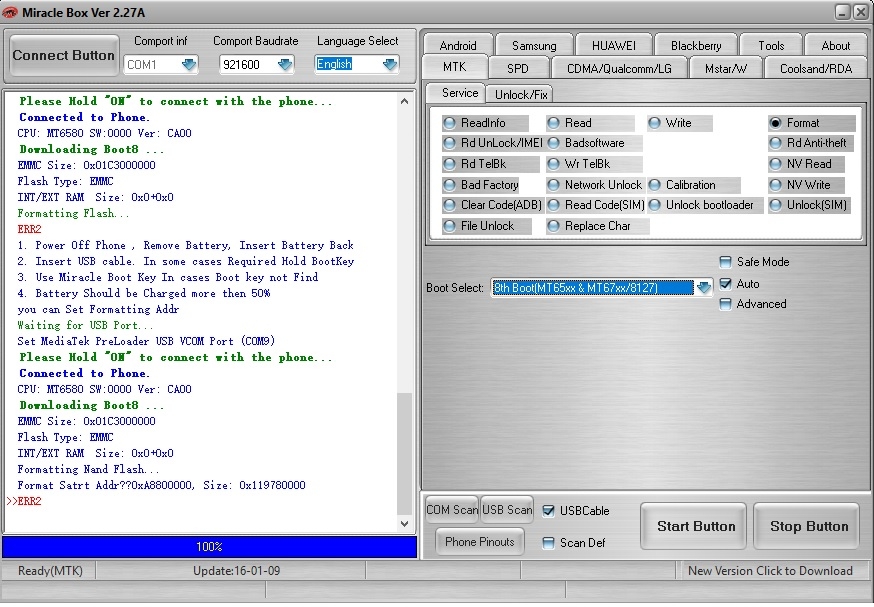
Task: Open the Comport inf dropdown arrow
Action: 189,65
